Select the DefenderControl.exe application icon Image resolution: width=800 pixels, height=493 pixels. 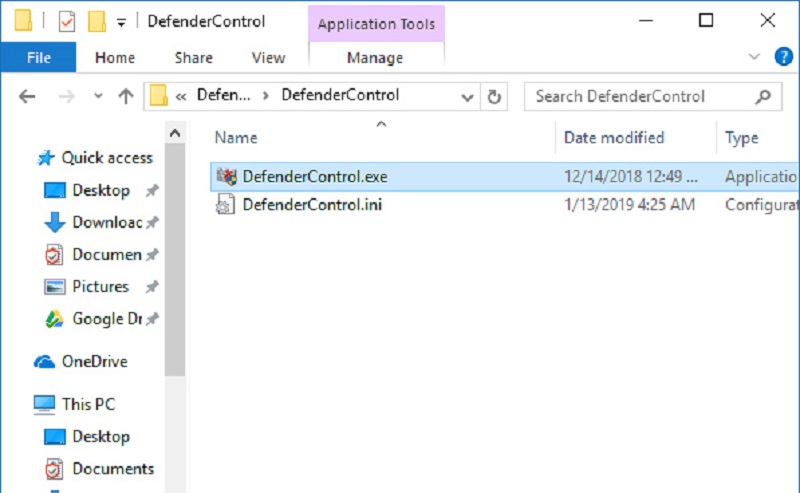(227, 177)
